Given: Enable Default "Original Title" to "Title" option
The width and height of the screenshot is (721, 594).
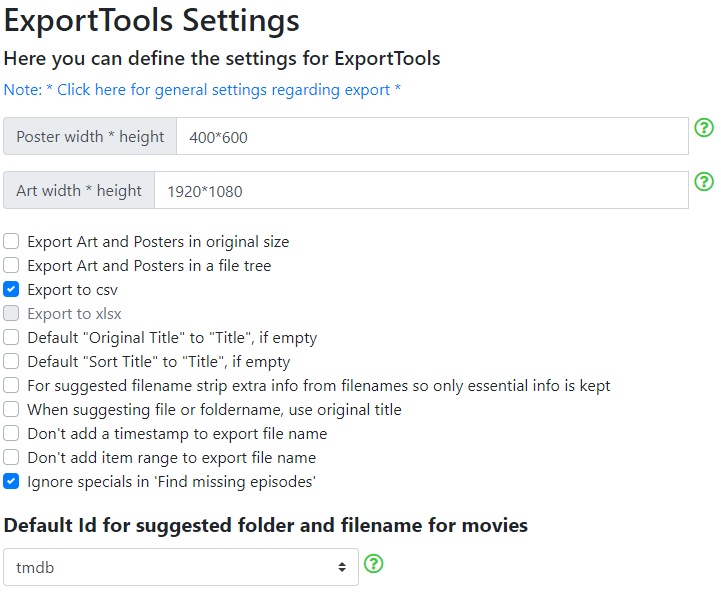Looking at the screenshot, I should coord(11,337).
